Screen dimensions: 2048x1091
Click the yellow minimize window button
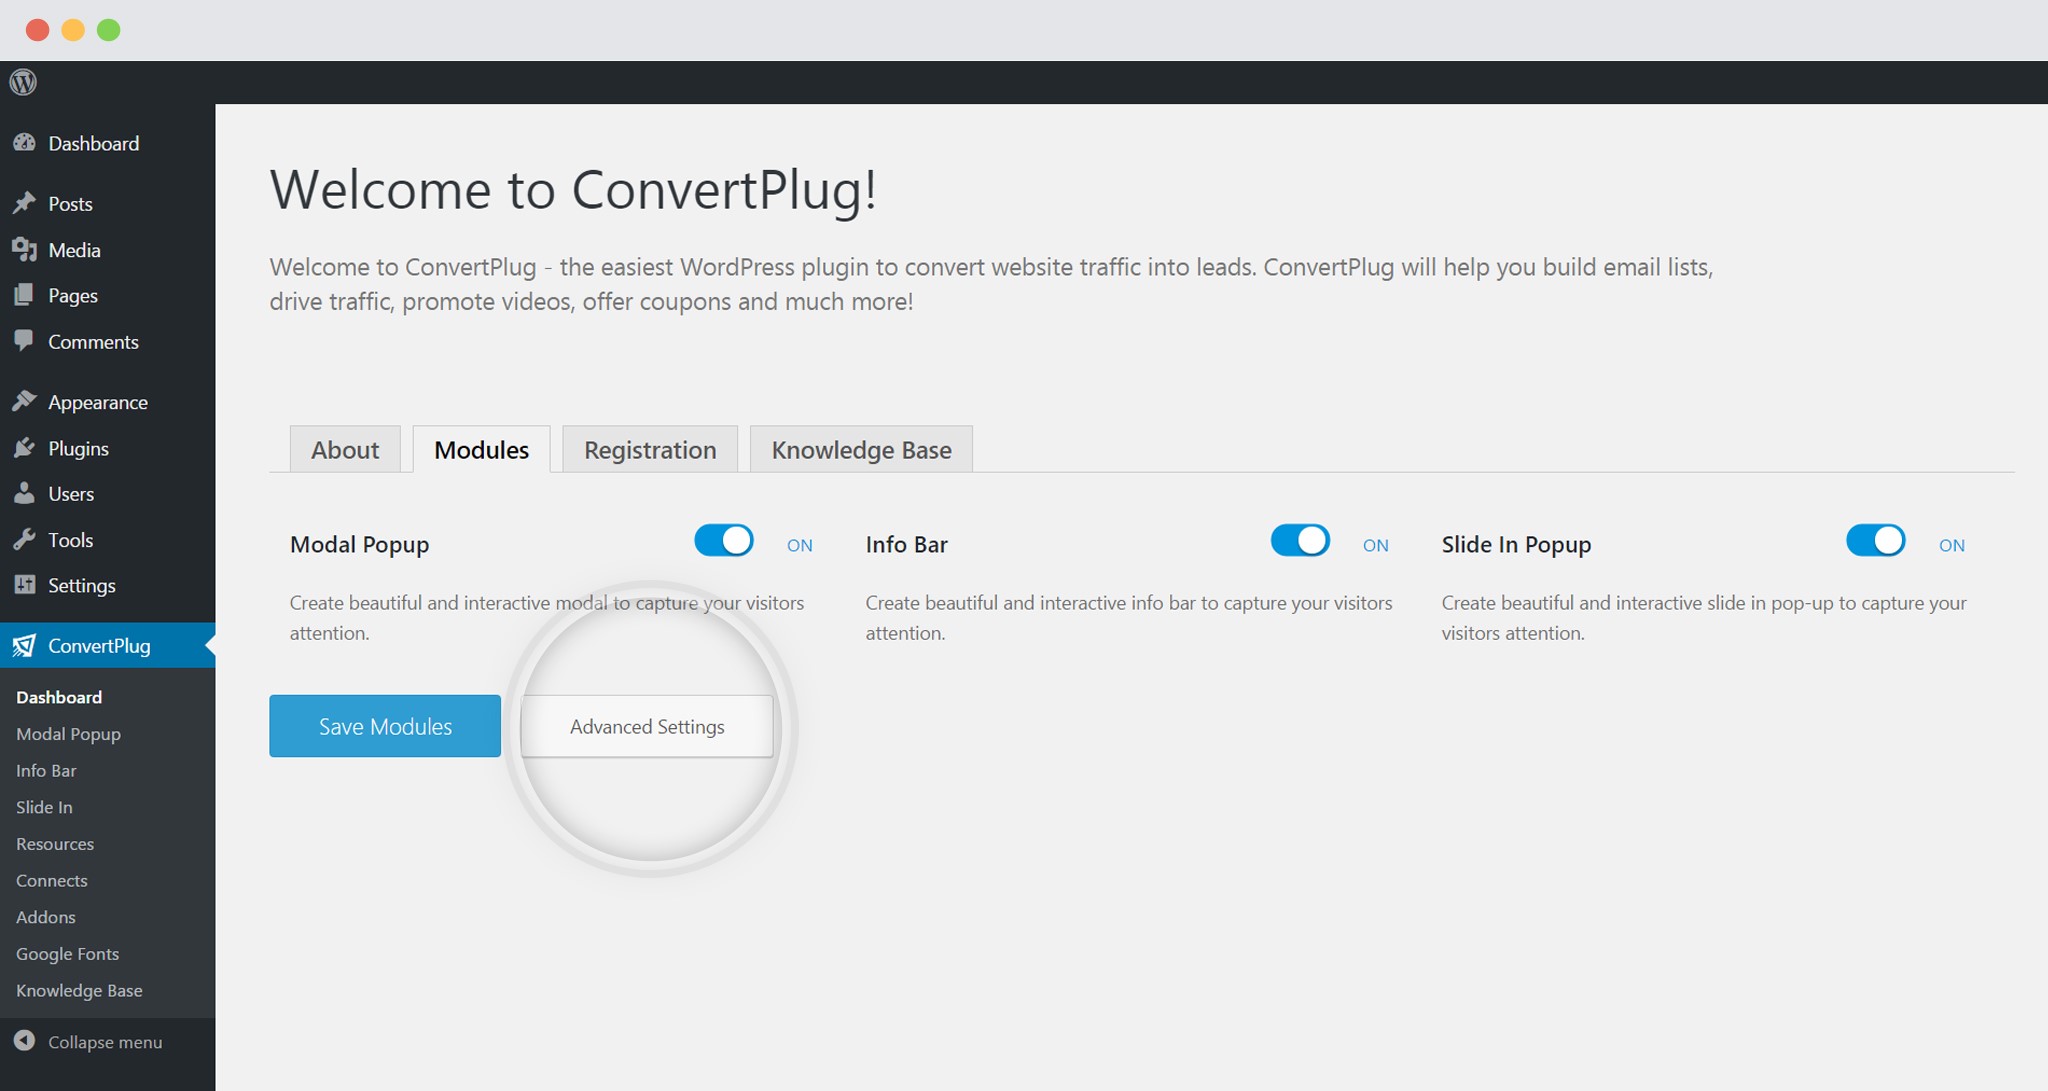click(73, 30)
